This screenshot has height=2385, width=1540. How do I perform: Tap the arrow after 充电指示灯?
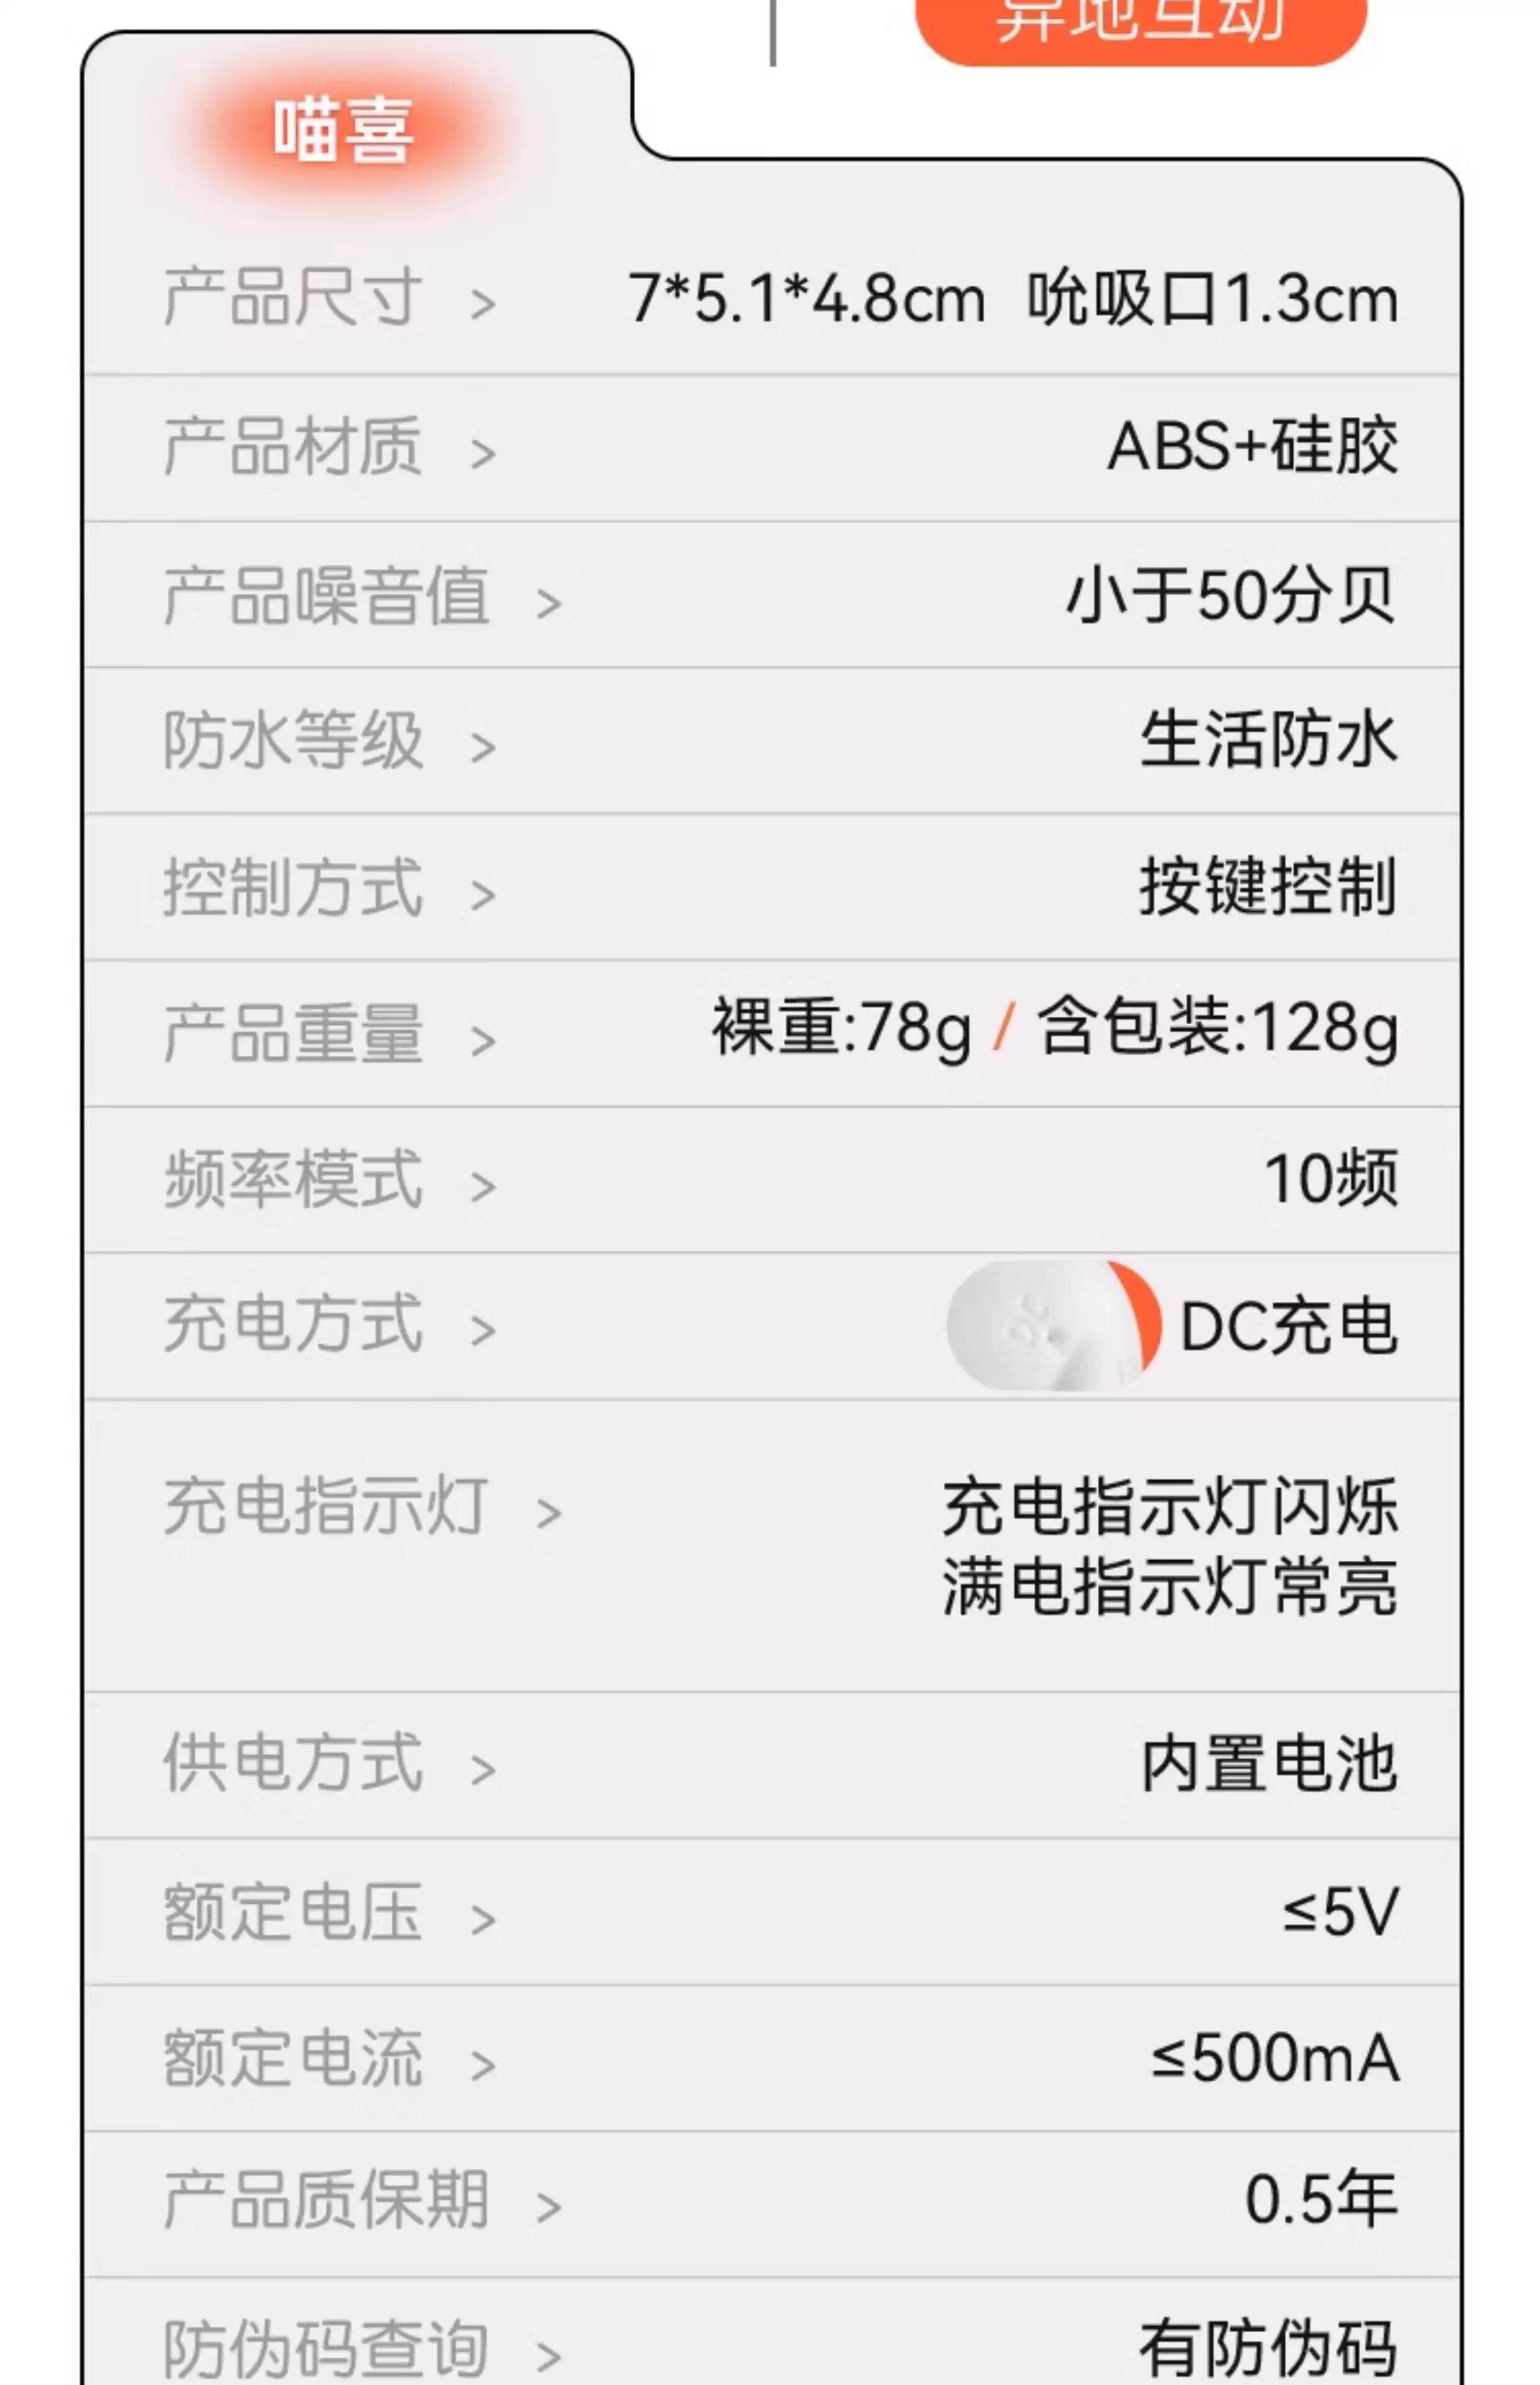click(548, 1513)
